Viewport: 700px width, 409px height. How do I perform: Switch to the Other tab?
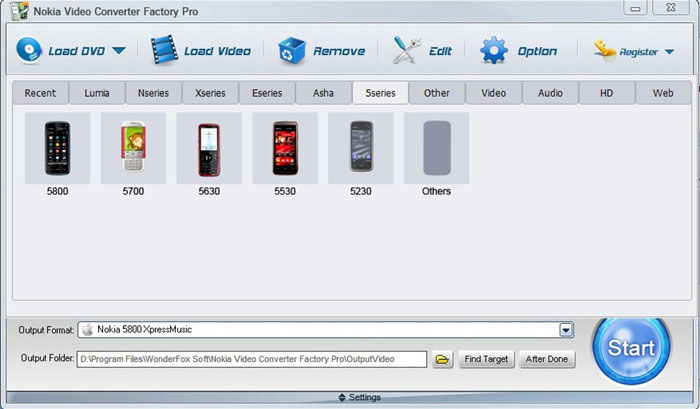pos(437,93)
